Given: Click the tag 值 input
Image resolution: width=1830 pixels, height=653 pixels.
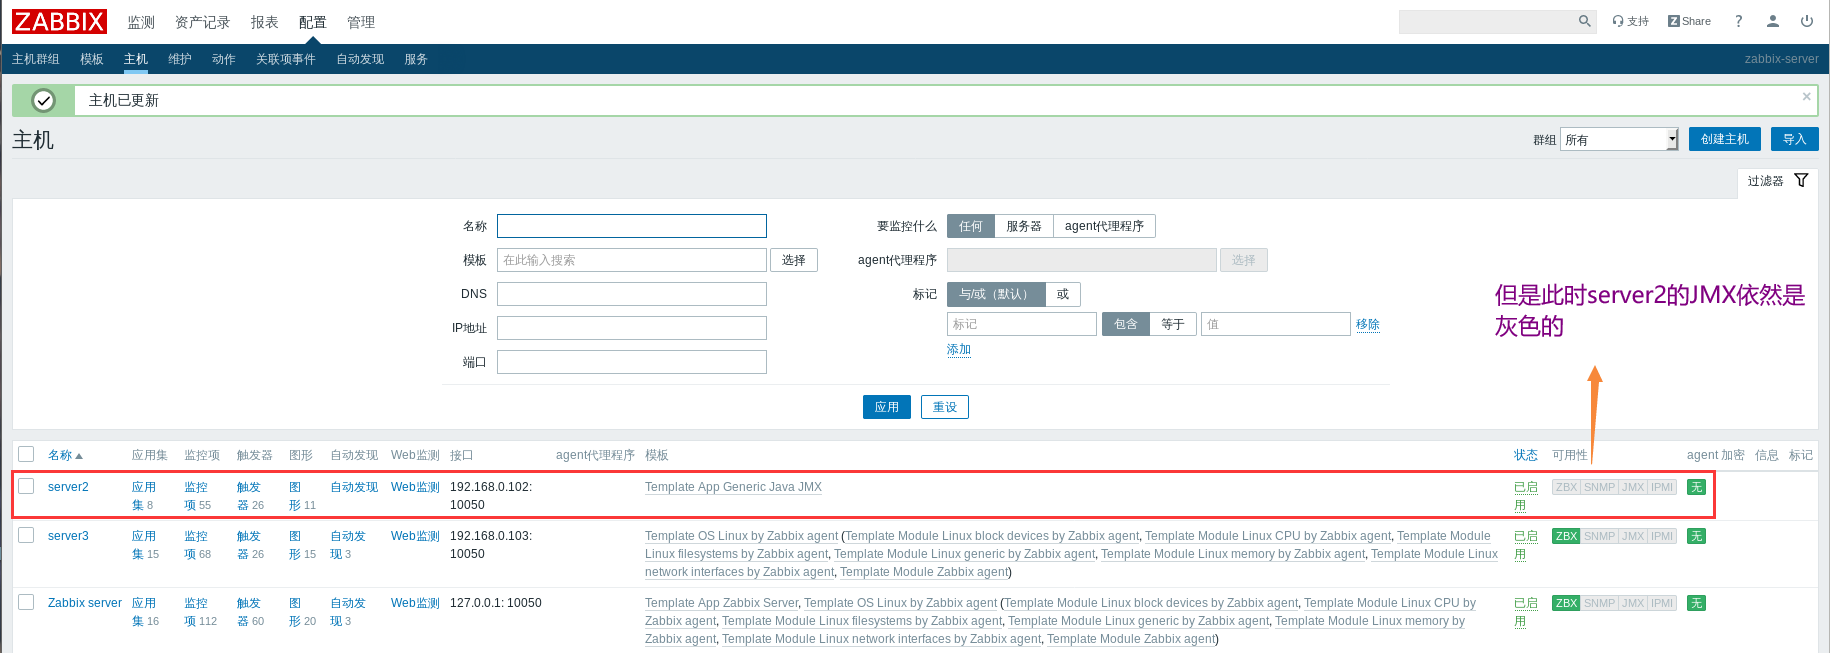Looking at the screenshot, I should [x=1276, y=324].
